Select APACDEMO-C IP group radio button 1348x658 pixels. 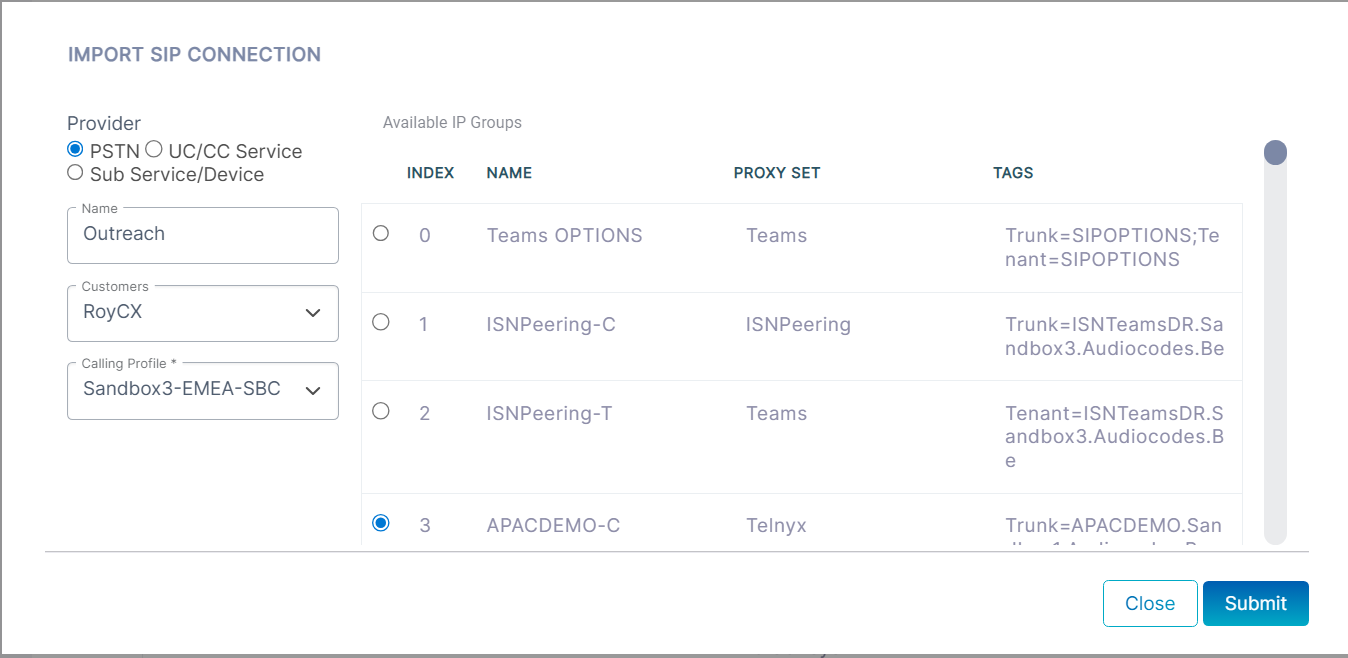click(381, 522)
